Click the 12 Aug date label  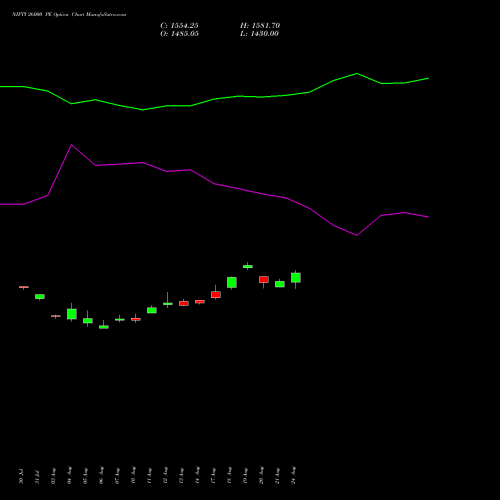coord(165,476)
